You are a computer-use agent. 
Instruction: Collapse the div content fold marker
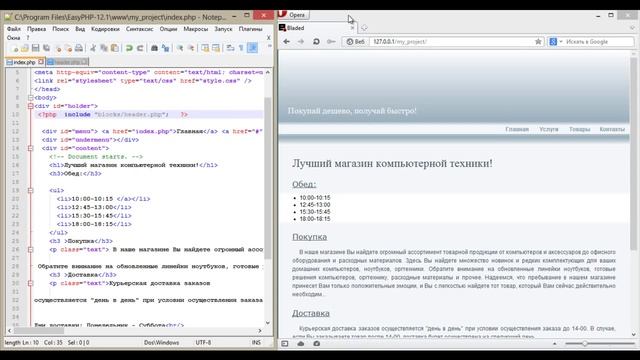point(31,148)
